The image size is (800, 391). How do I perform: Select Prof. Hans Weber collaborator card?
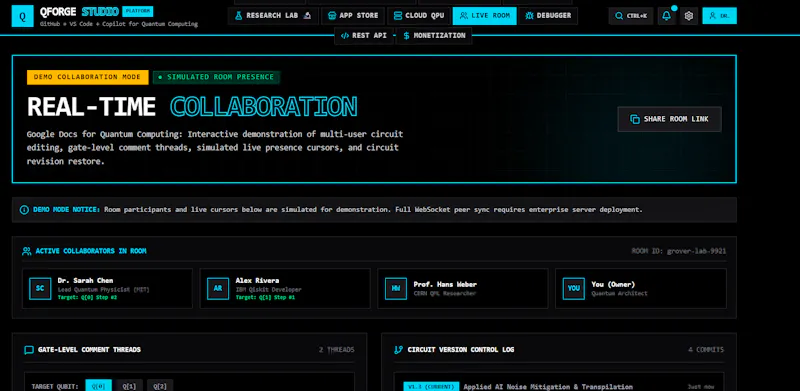point(463,288)
